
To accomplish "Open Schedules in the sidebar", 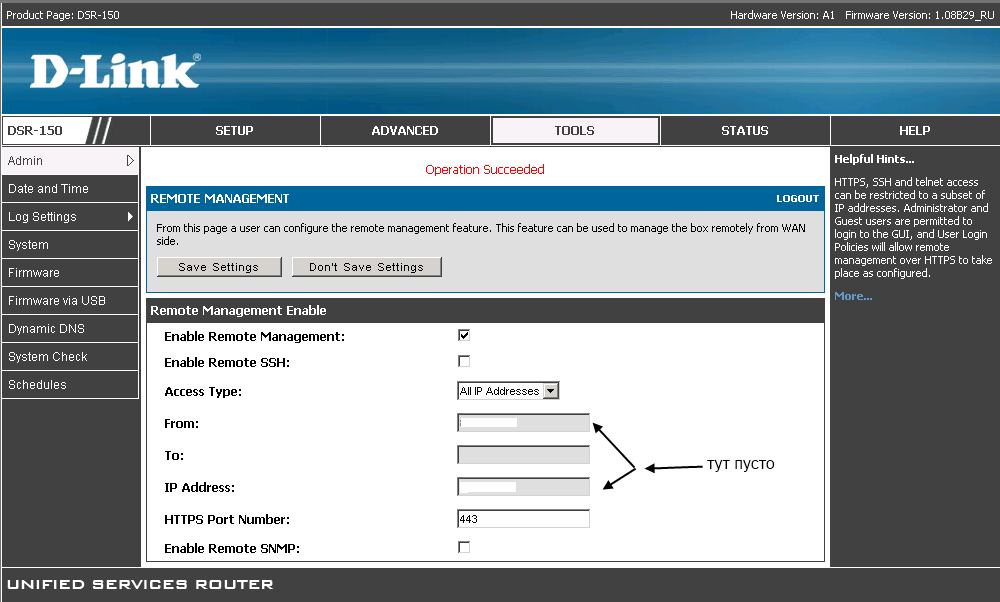I will (37, 384).
